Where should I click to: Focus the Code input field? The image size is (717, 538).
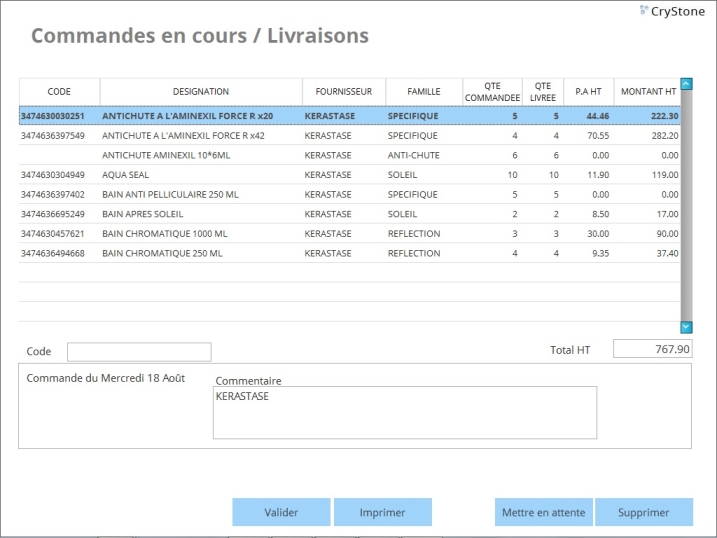click(x=139, y=352)
